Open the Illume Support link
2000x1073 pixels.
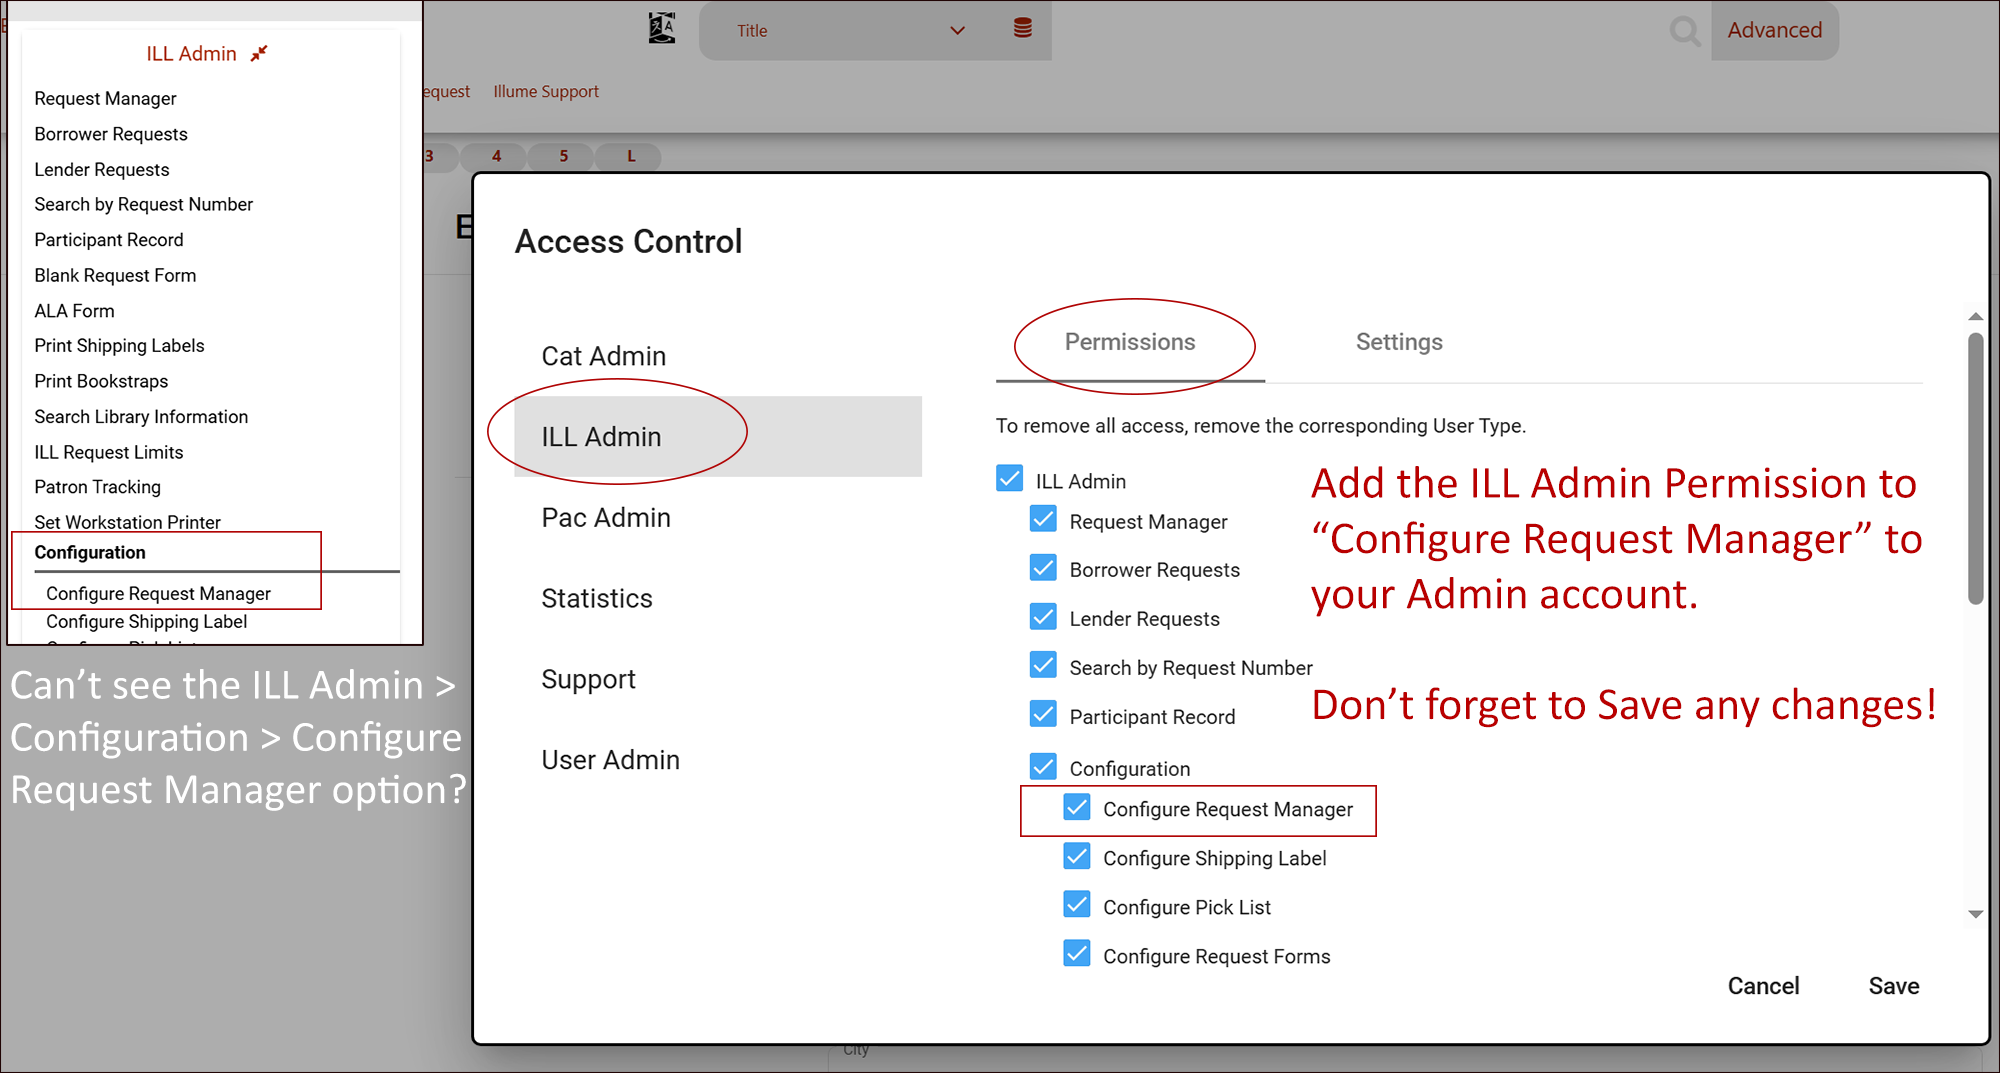[x=546, y=91]
